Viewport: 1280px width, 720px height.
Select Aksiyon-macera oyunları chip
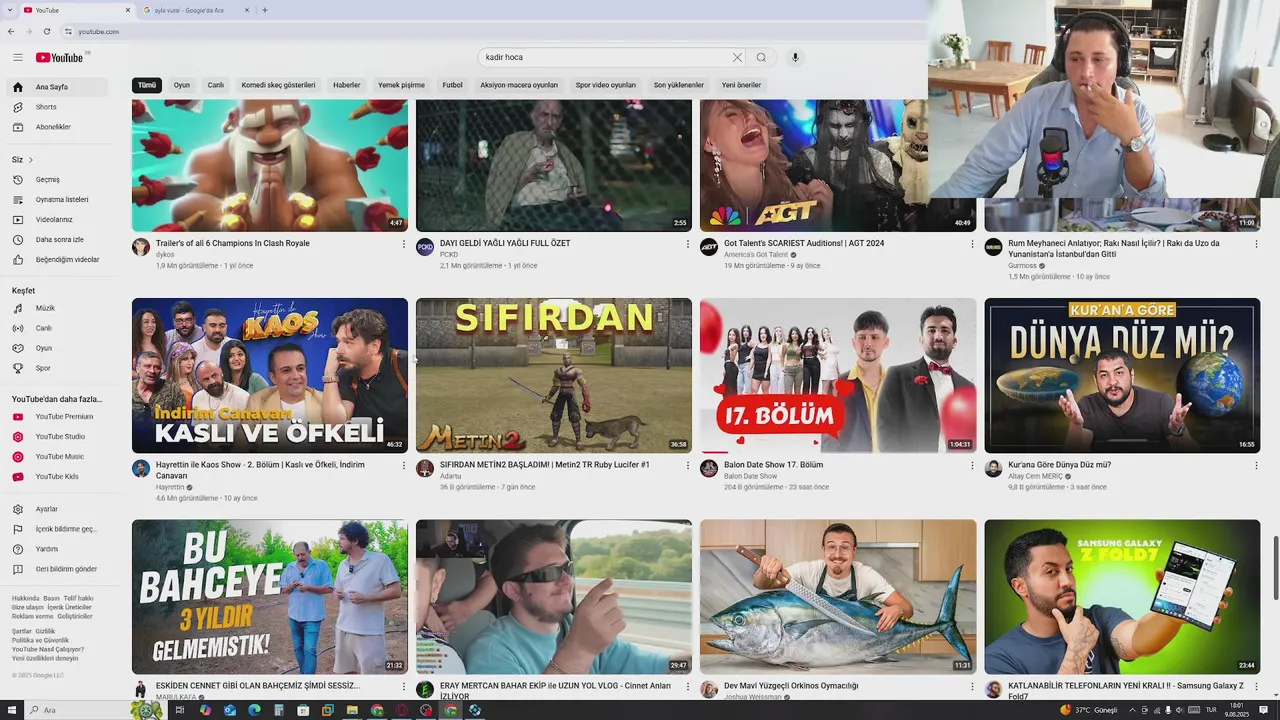tap(519, 85)
